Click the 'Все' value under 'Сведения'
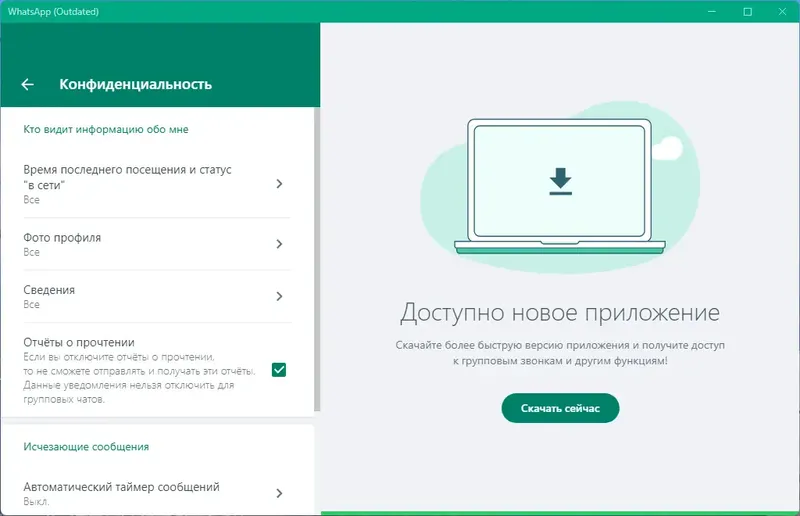The width and height of the screenshot is (800, 516). [31, 304]
